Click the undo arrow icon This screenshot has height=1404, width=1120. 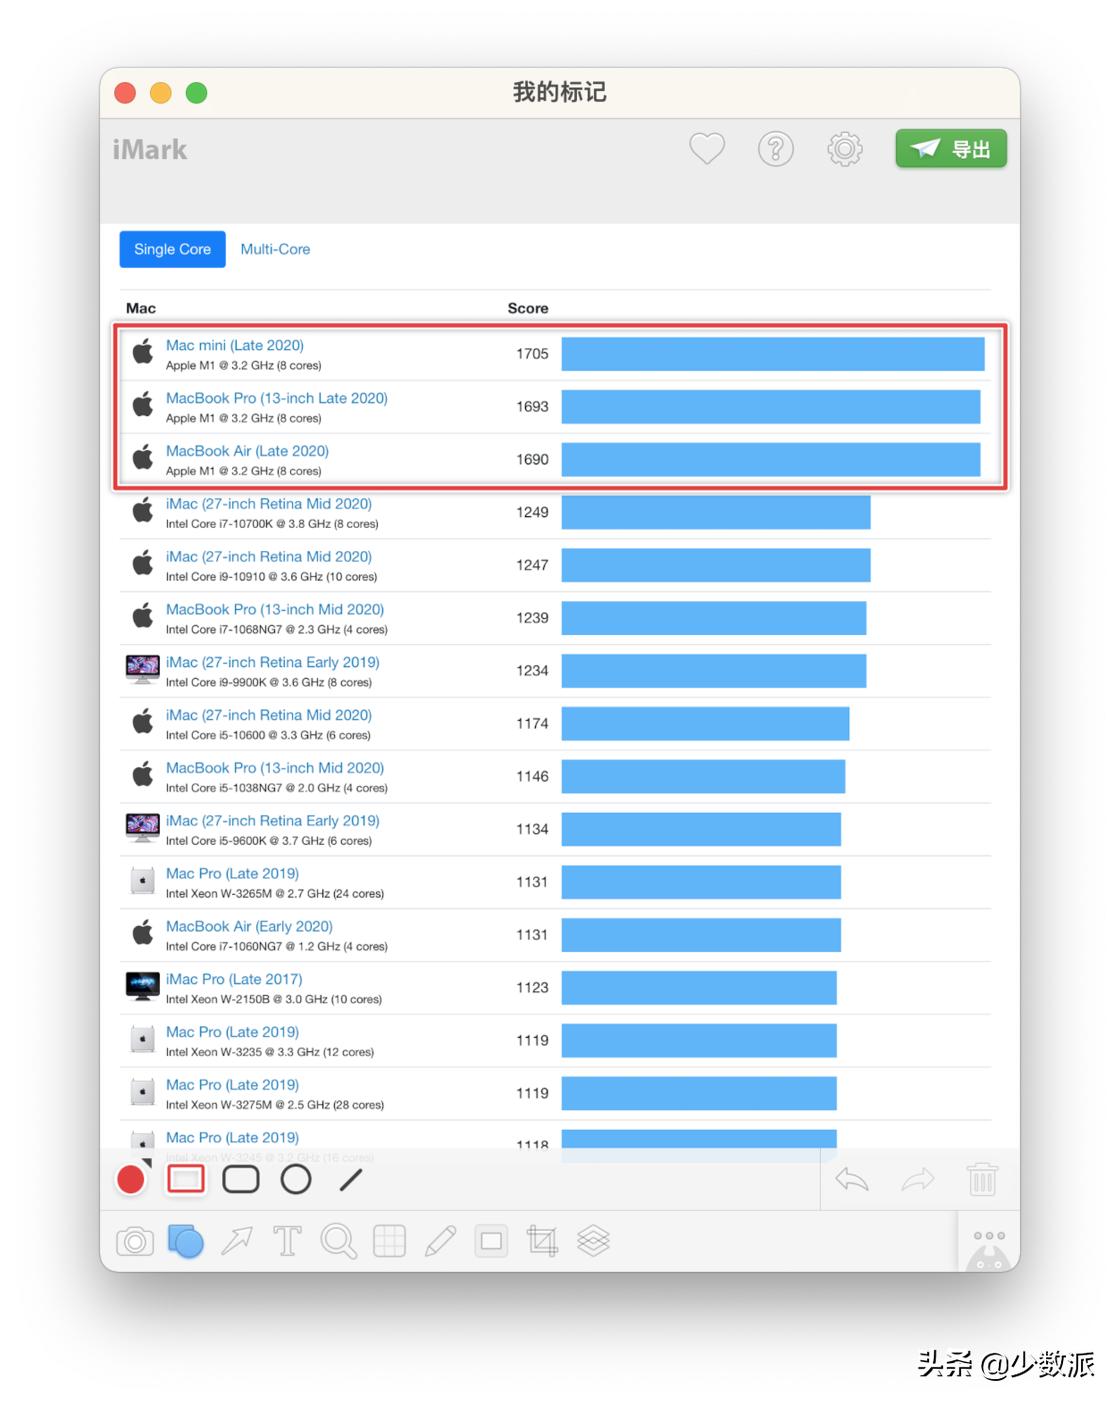point(852,1180)
